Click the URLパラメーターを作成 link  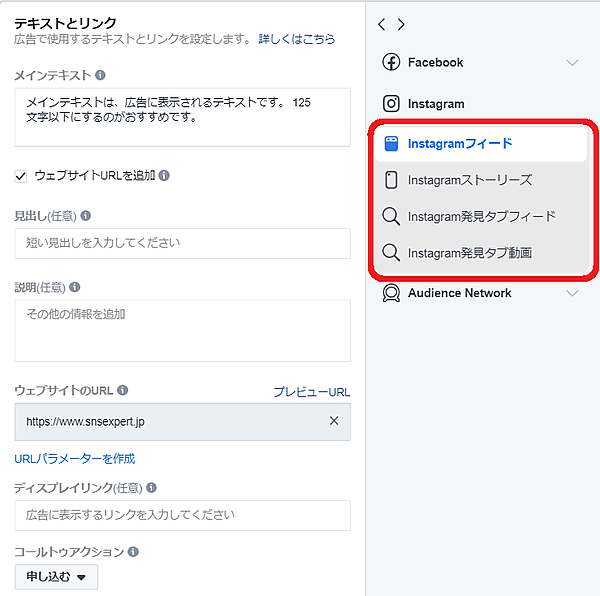75,459
